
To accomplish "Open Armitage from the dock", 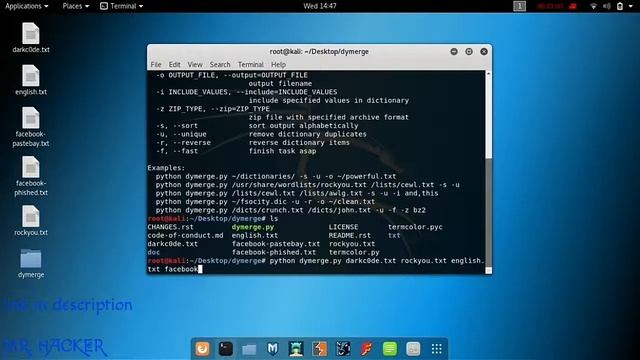I will pos(296,349).
